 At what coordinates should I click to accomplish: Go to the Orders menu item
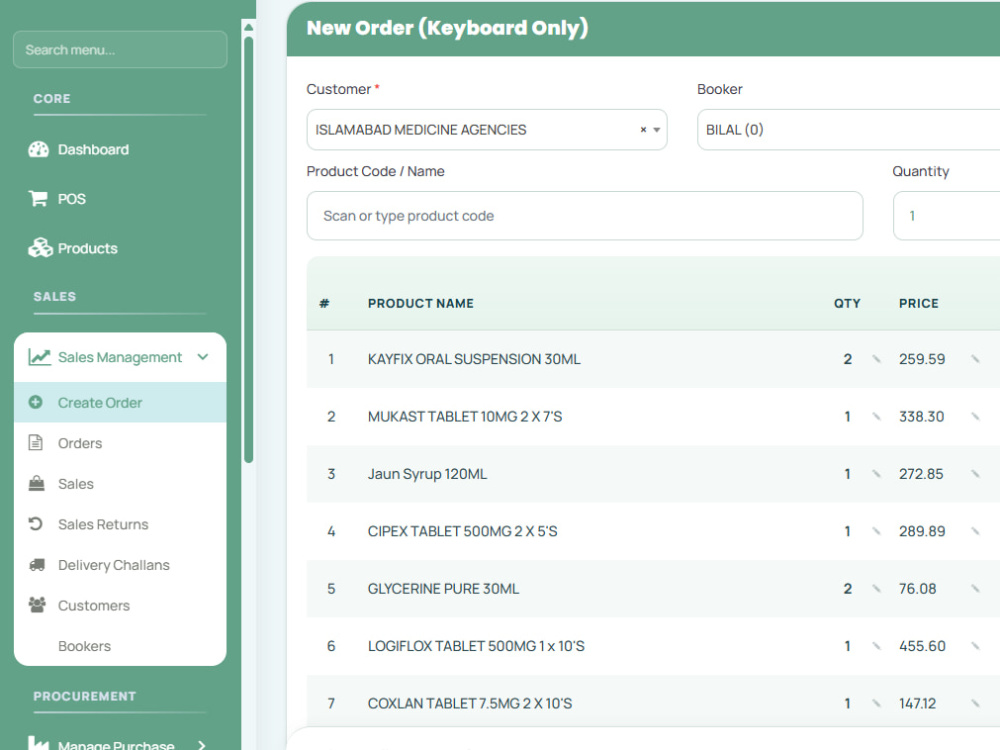coord(120,443)
